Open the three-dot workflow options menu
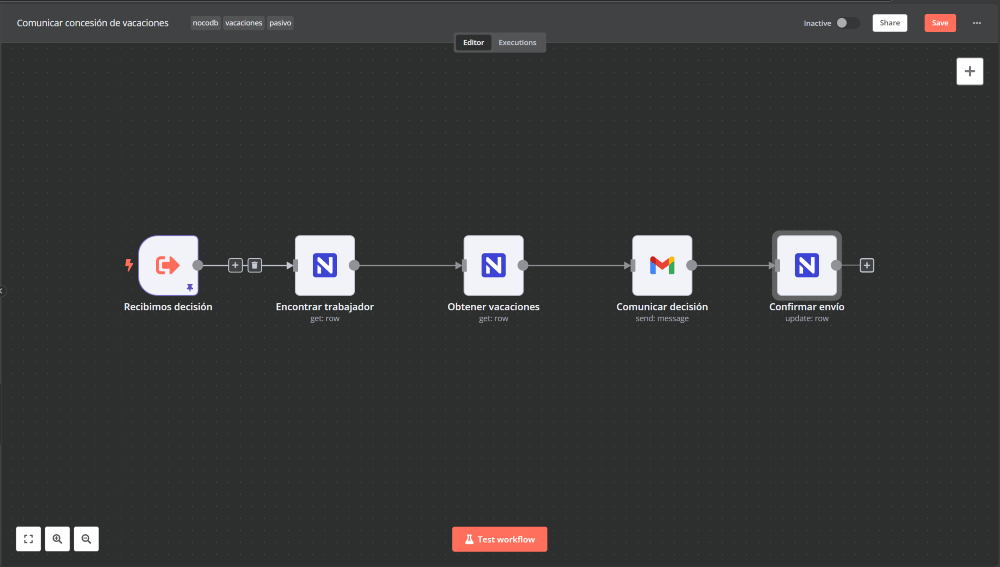The width and height of the screenshot is (1000, 567). click(x=976, y=23)
